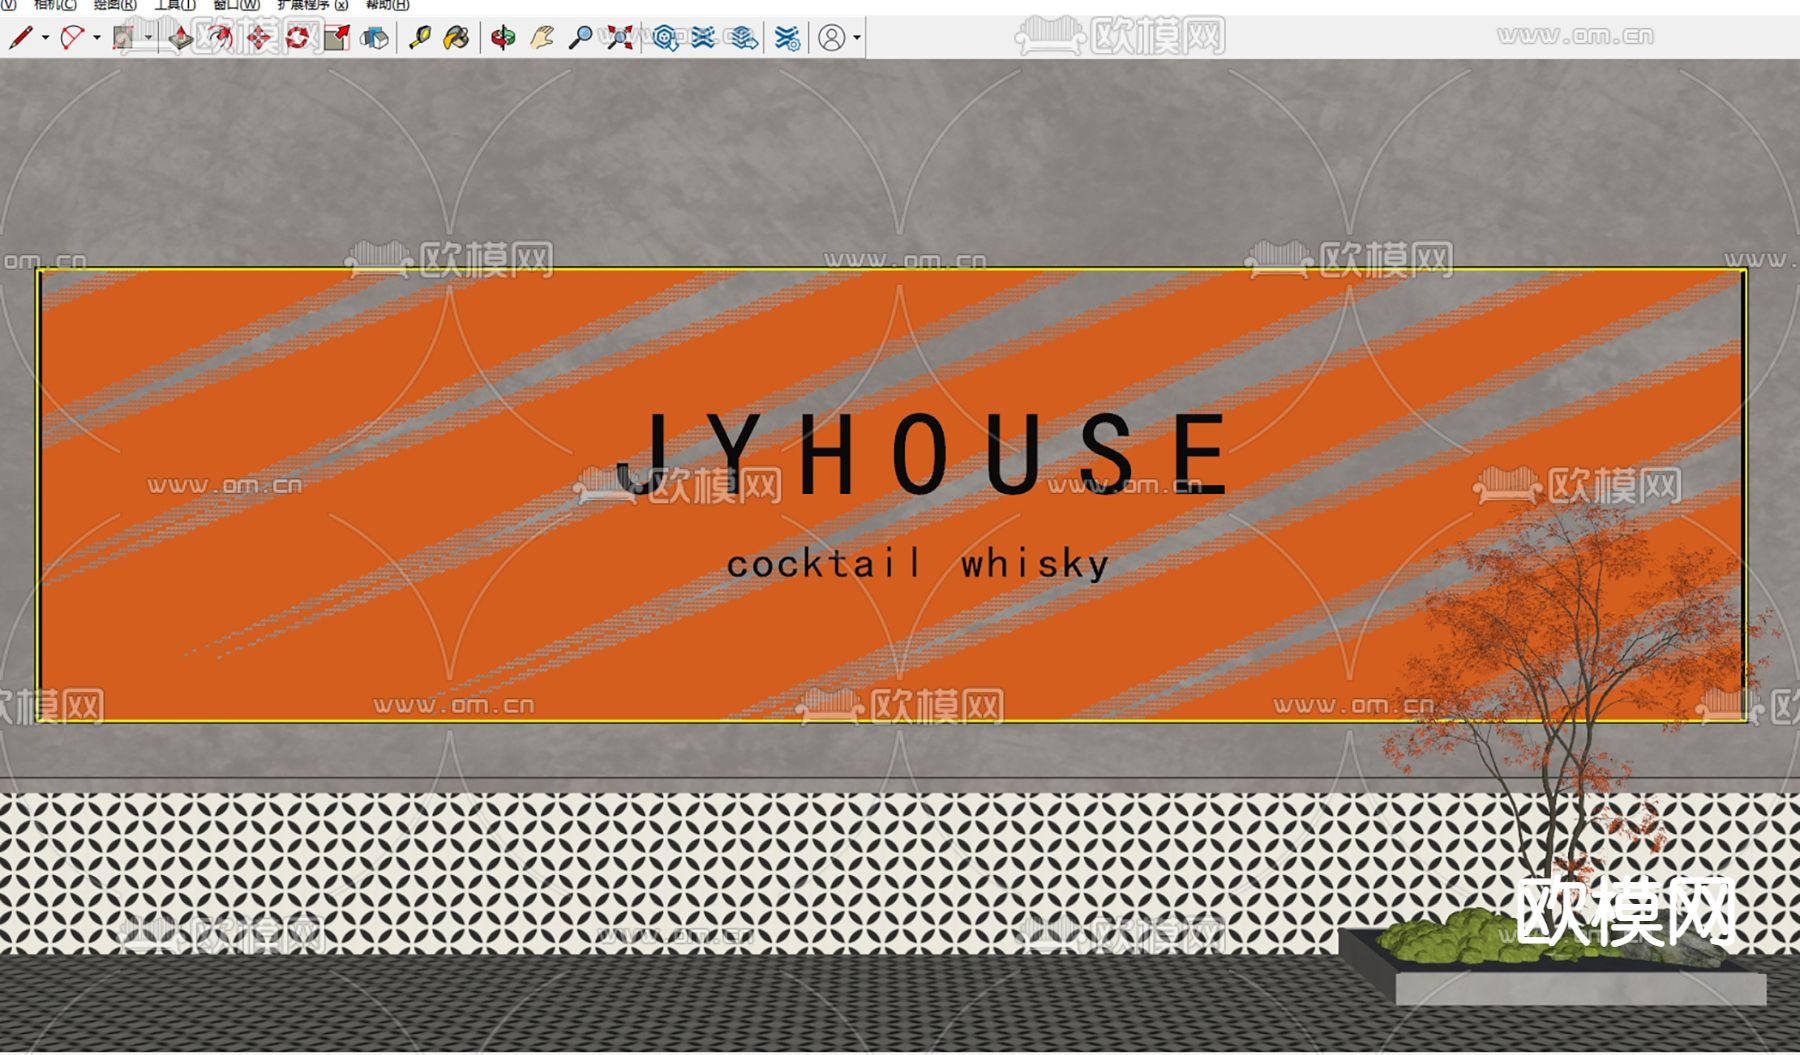Click the blue and white boxes toolbar icon
Screen dimensions: 1800x1055
point(375,38)
